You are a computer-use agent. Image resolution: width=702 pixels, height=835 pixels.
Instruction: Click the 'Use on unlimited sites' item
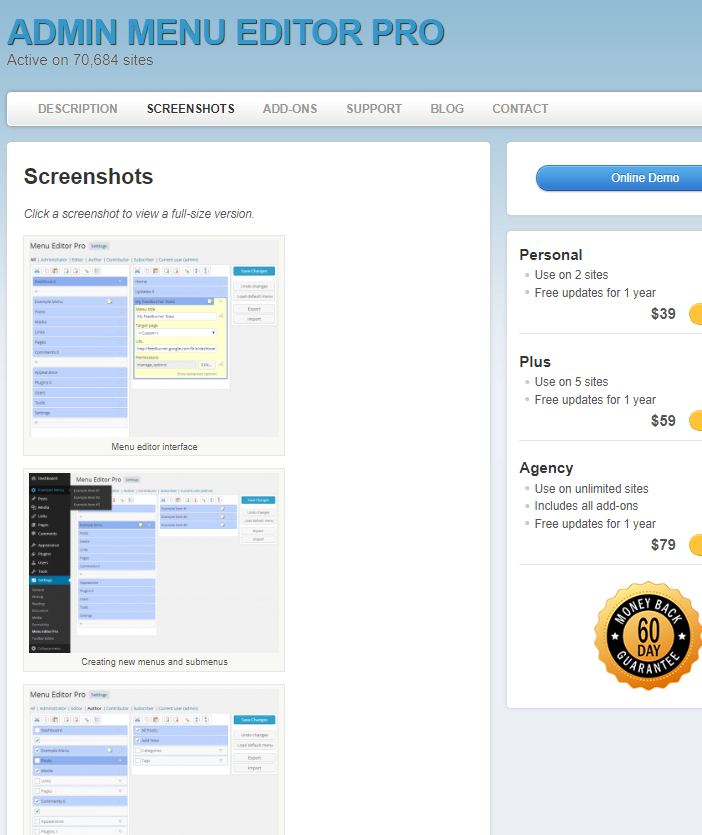pyautogui.click(x=591, y=489)
